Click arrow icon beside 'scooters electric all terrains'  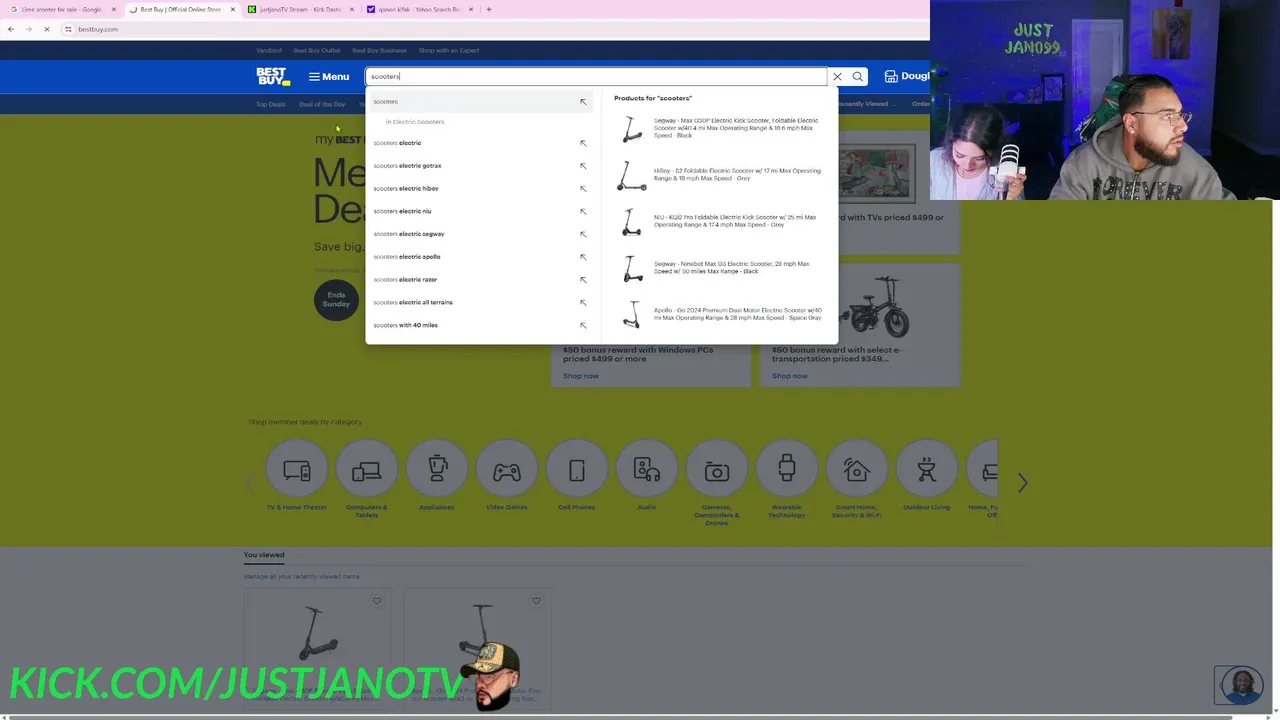click(x=583, y=302)
